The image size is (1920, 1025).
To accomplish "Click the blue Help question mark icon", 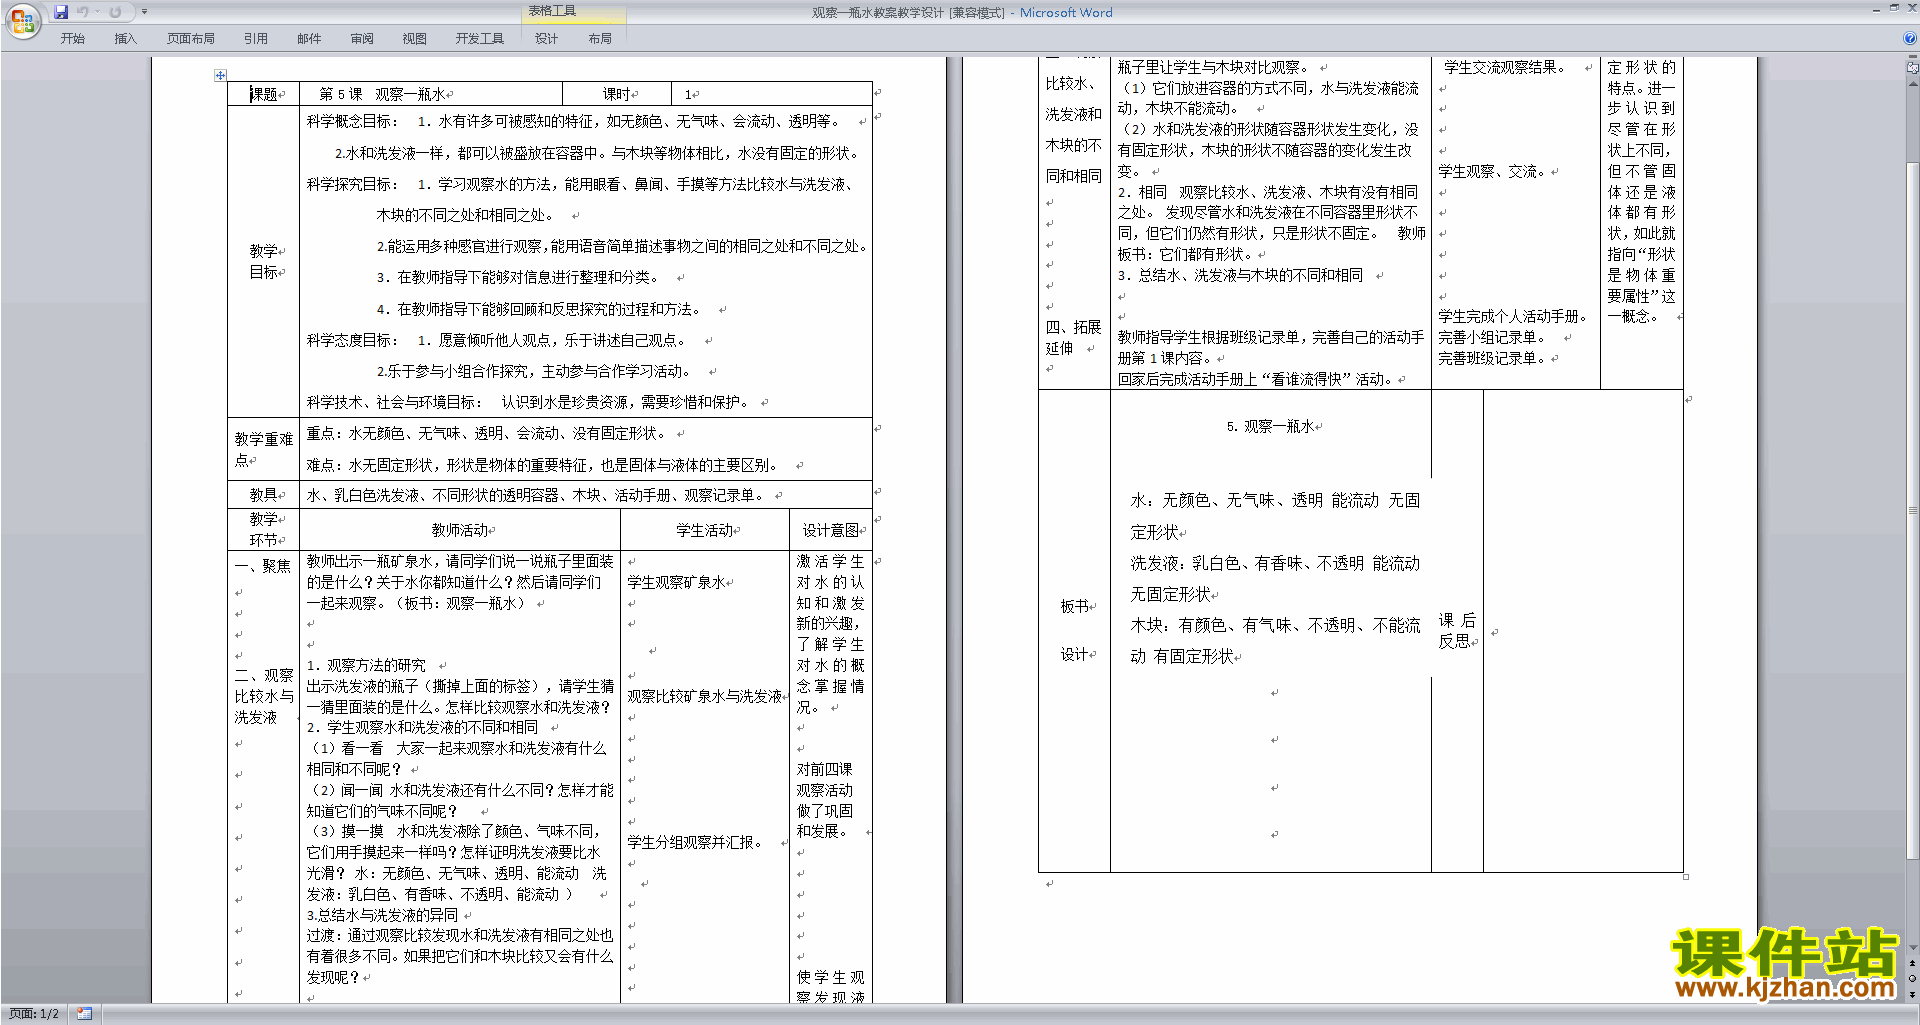I will tap(1910, 39).
